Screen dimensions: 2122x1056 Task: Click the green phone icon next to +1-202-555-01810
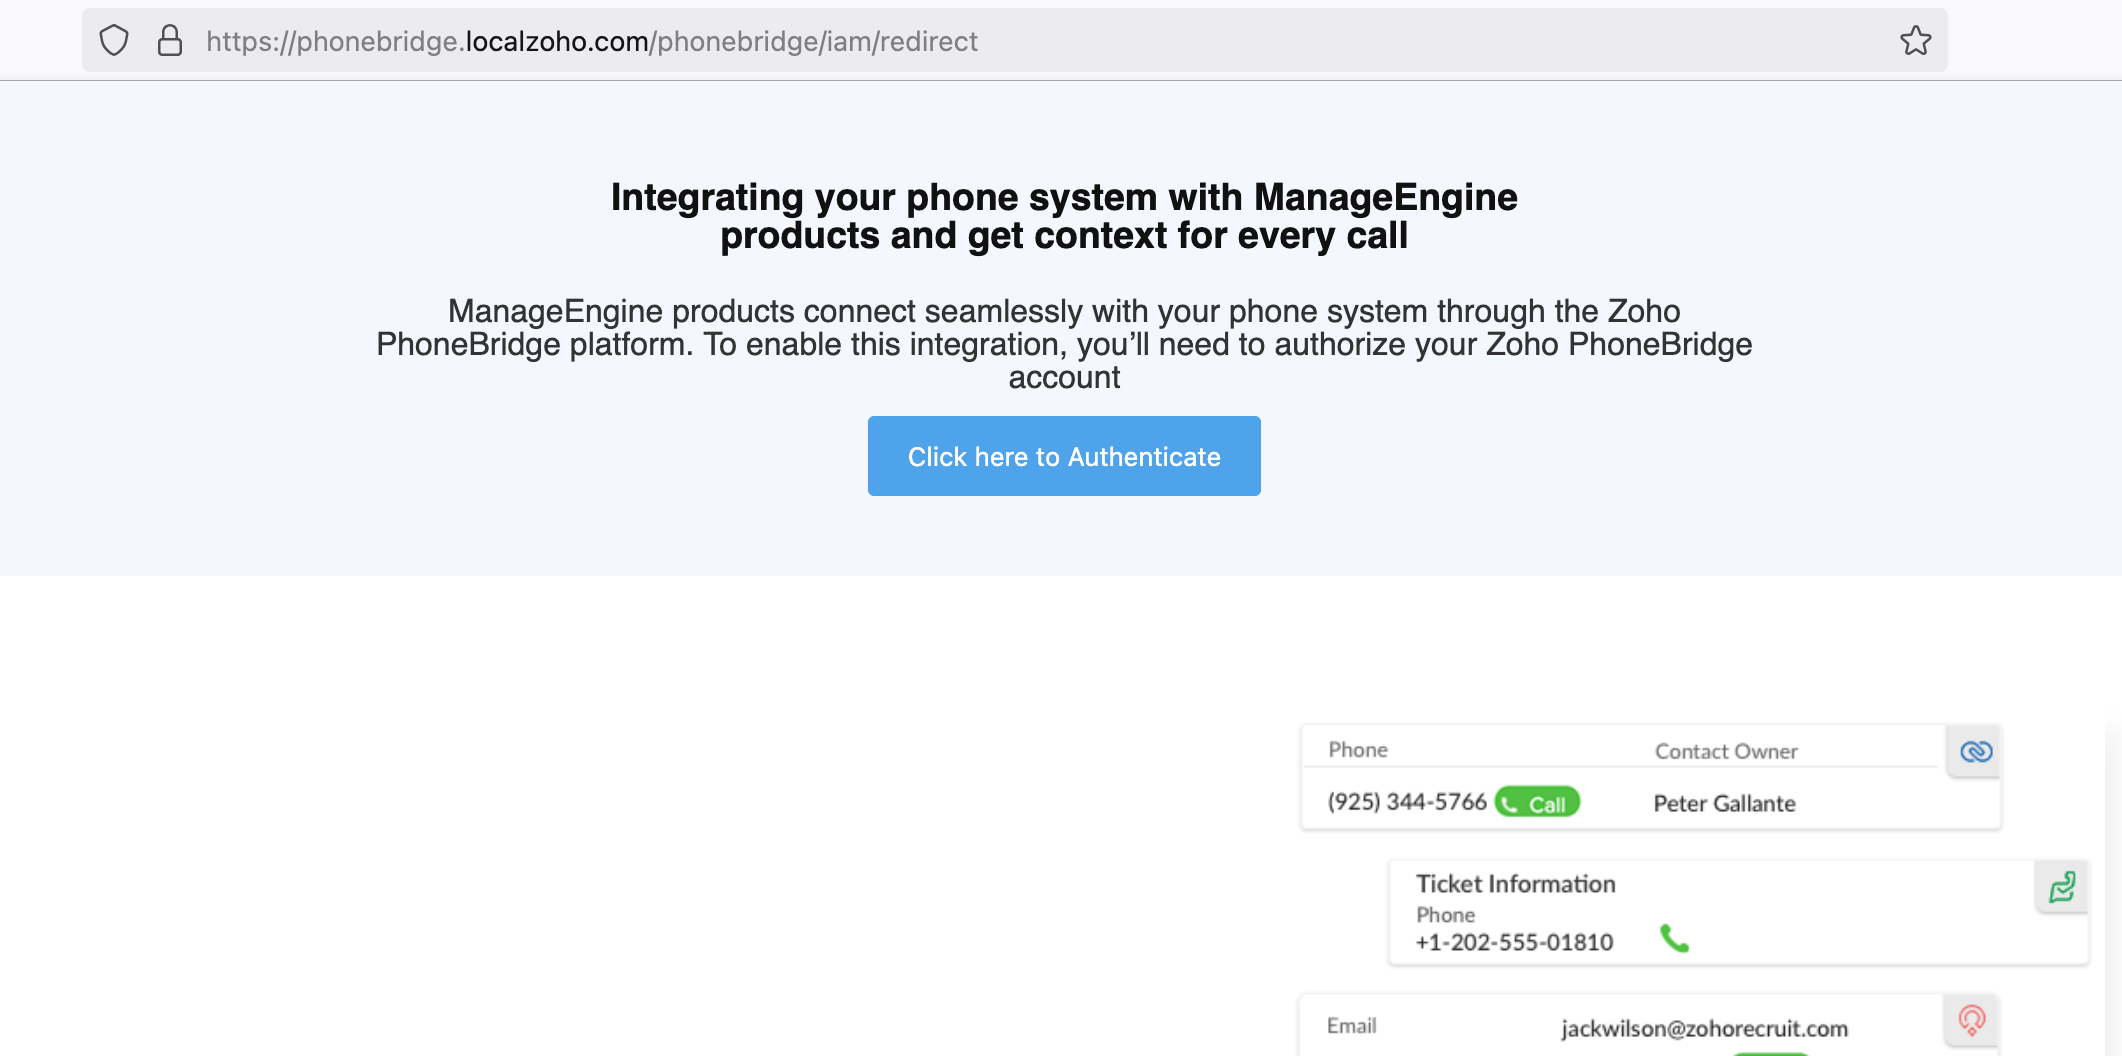point(1674,938)
